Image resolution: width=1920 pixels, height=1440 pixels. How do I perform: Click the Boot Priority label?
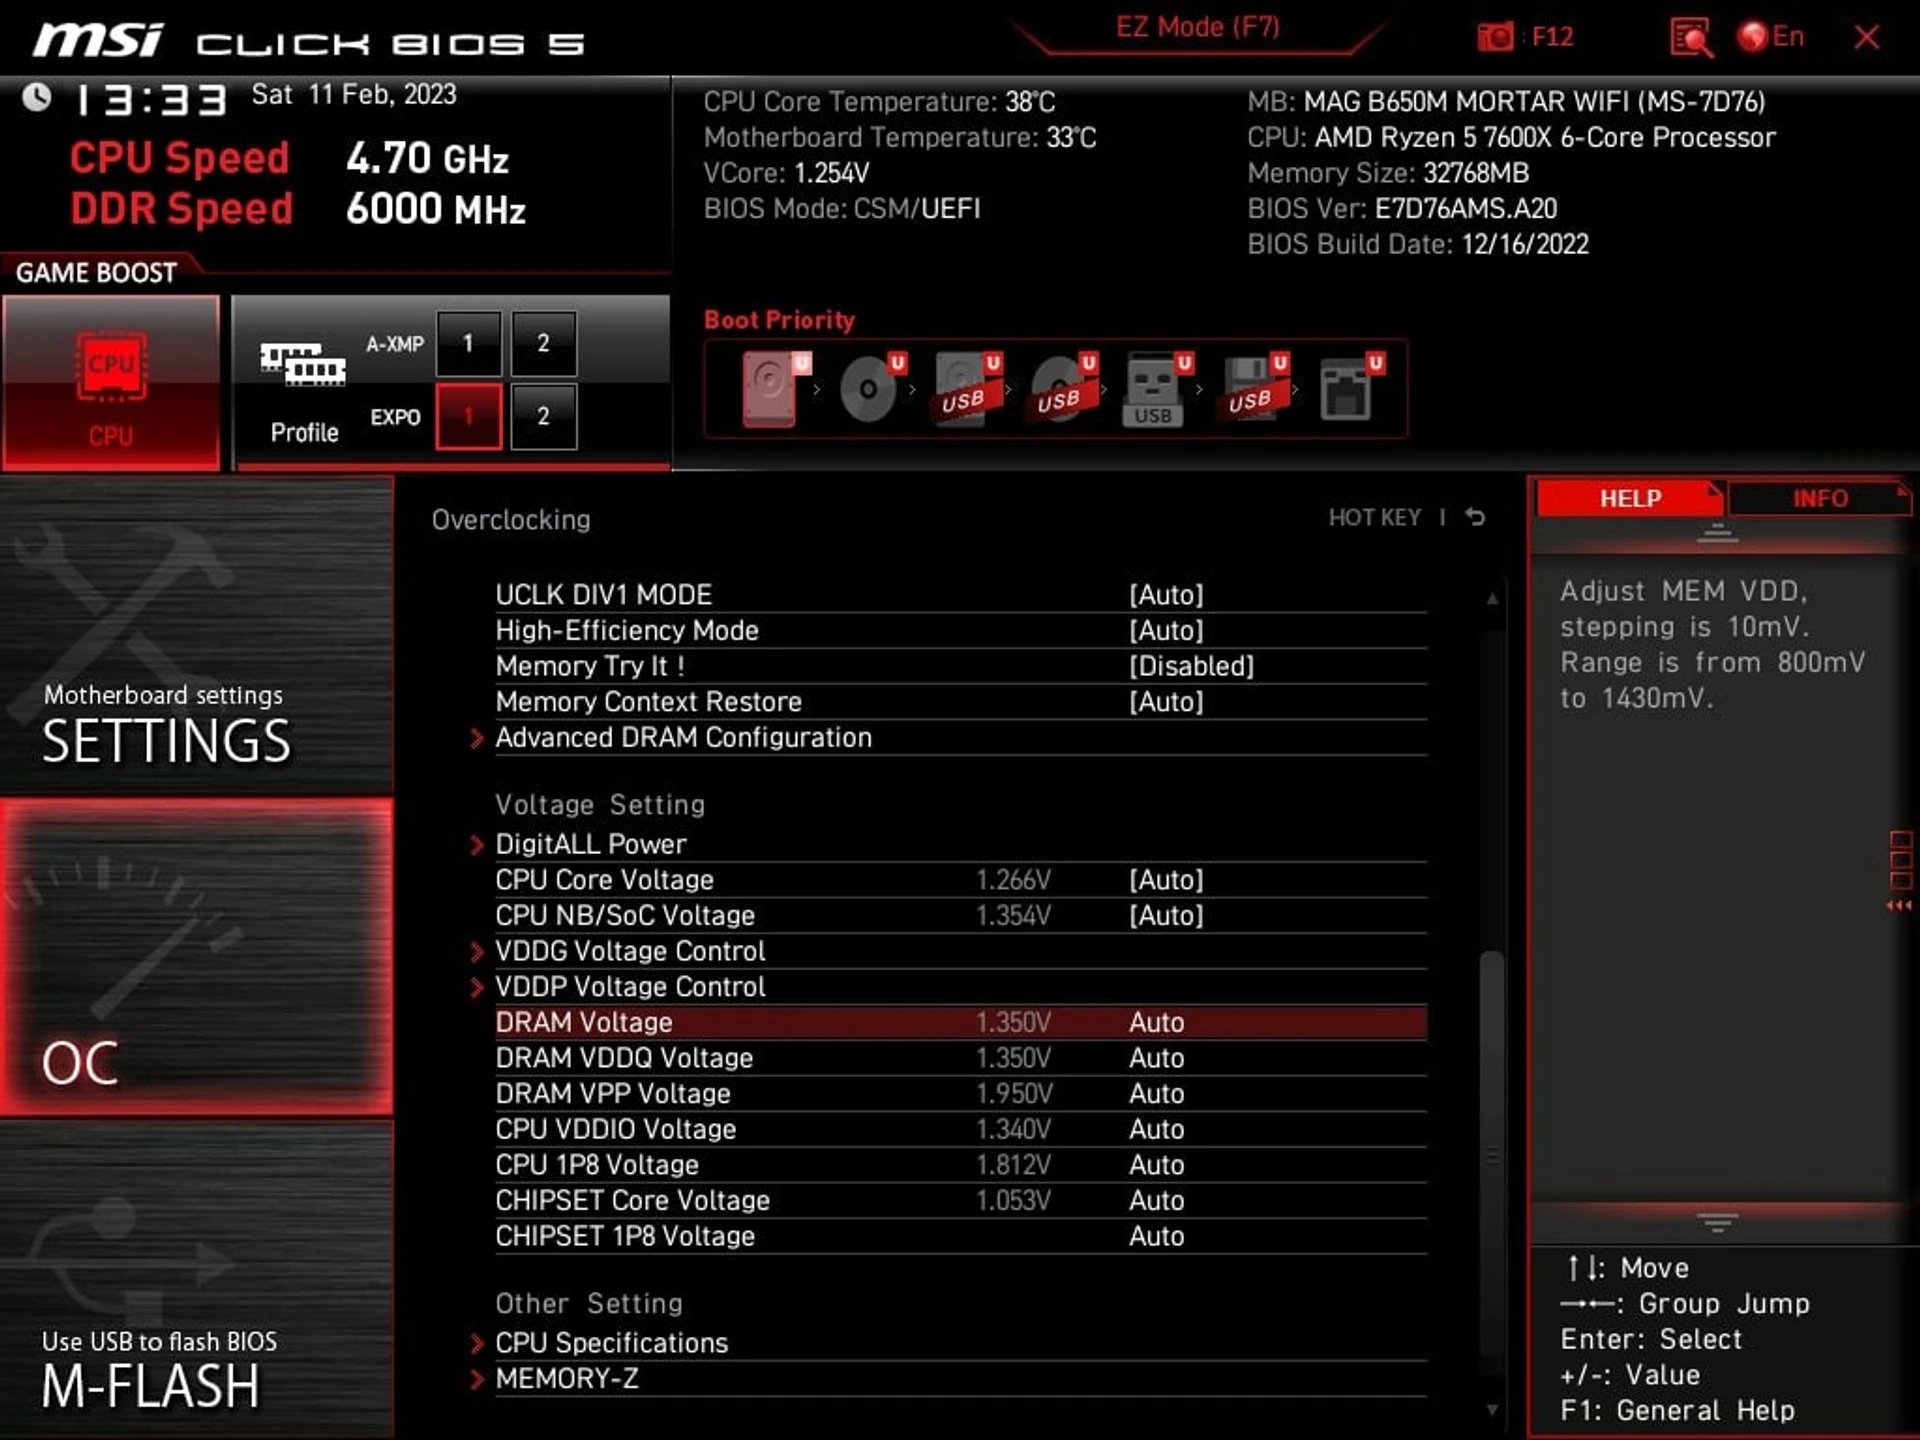click(x=780, y=320)
